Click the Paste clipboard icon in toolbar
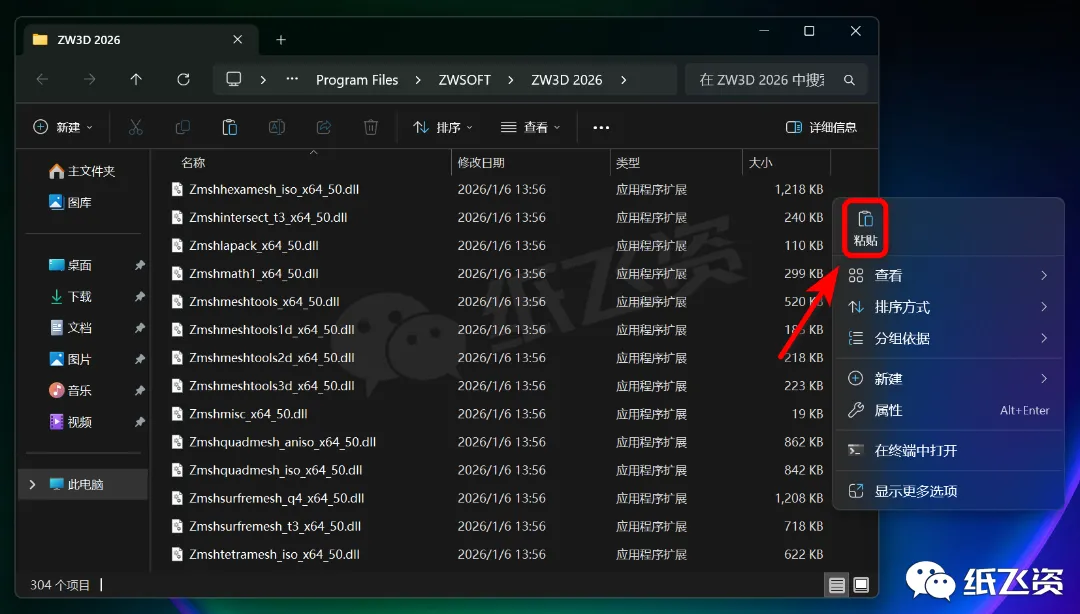This screenshot has height=614, width=1080. 229,127
